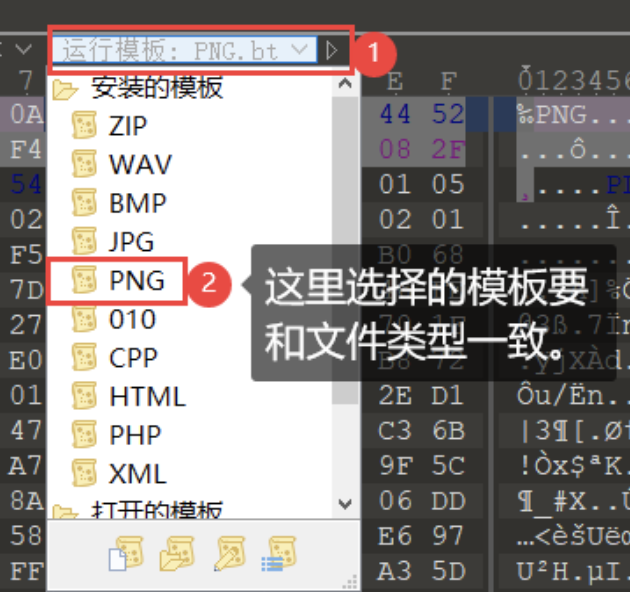Pick the HTML template from list
Screen dimensions: 630x592
coord(147,396)
